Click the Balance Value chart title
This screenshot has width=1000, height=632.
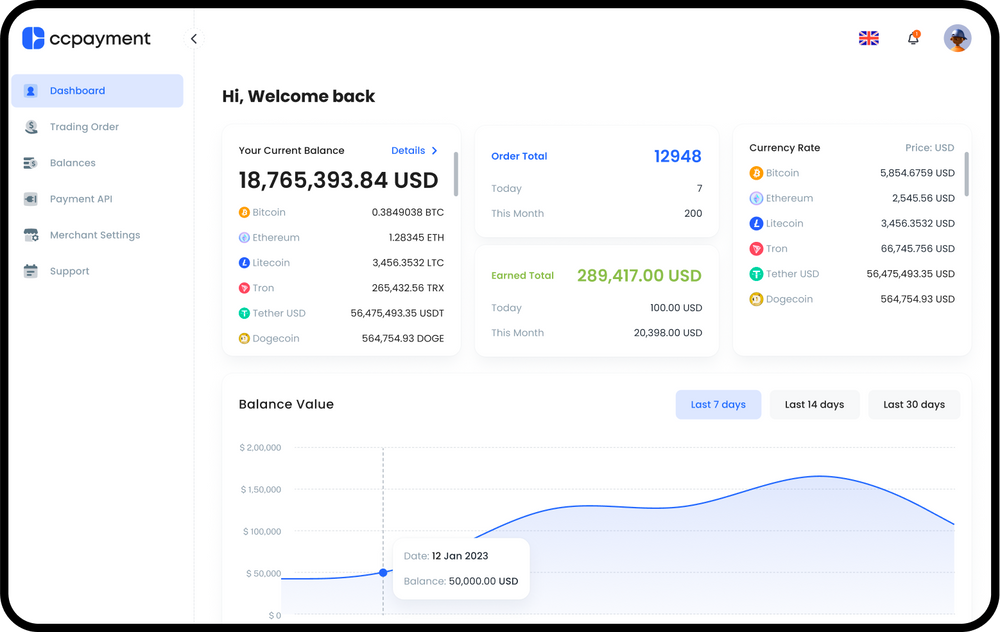click(x=286, y=404)
